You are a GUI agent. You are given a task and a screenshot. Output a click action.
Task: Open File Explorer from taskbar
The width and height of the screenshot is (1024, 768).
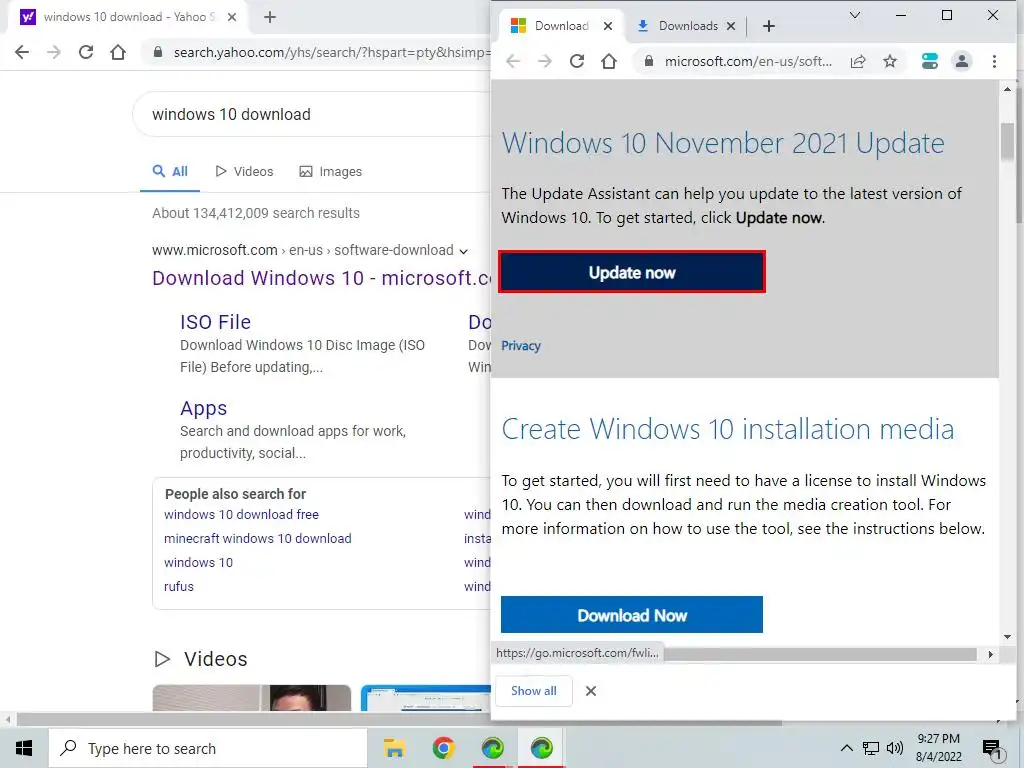(394, 748)
